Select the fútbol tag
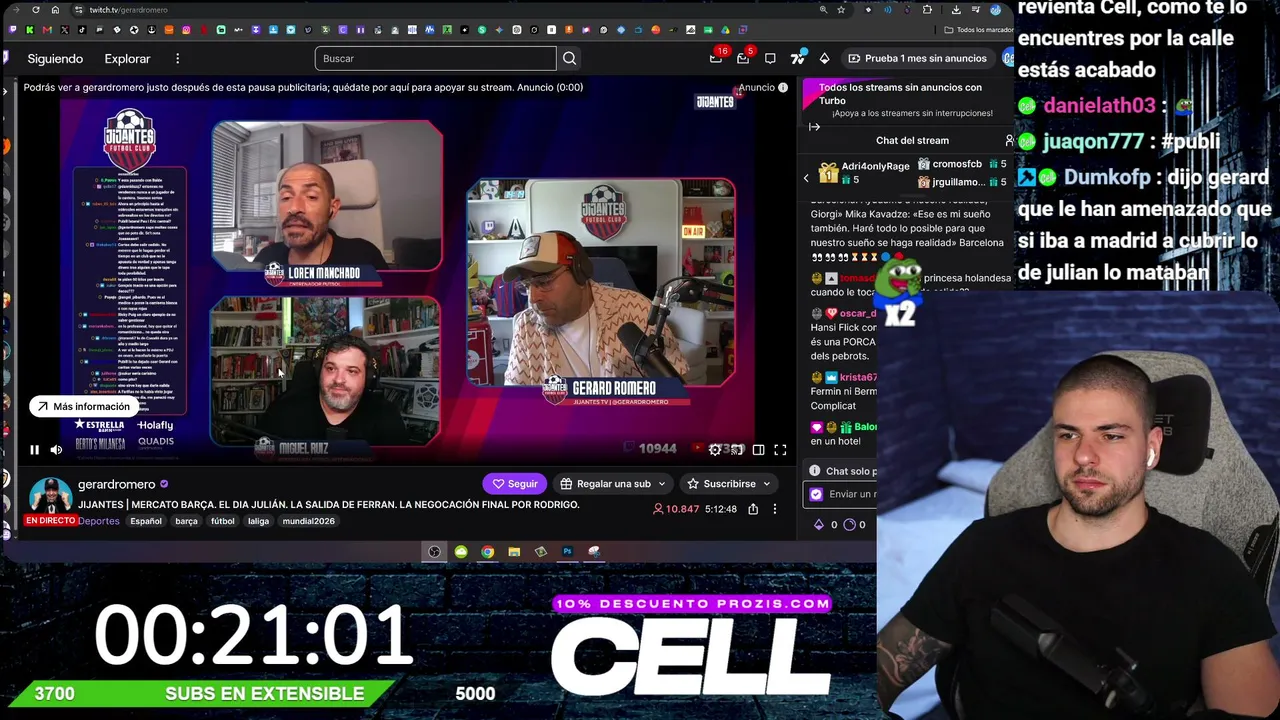This screenshot has height=720, width=1280. point(223,521)
